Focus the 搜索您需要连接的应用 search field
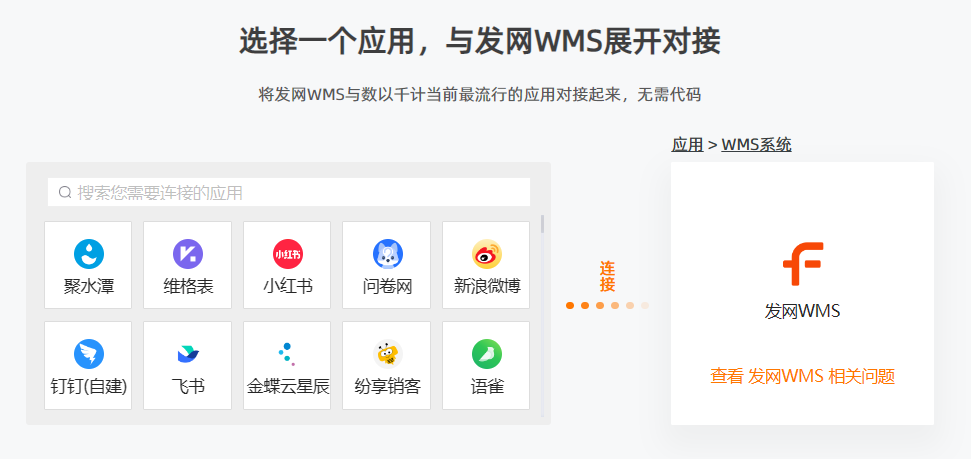Image resolution: width=971 pixels, height=459 pixels. click(289, 192)
